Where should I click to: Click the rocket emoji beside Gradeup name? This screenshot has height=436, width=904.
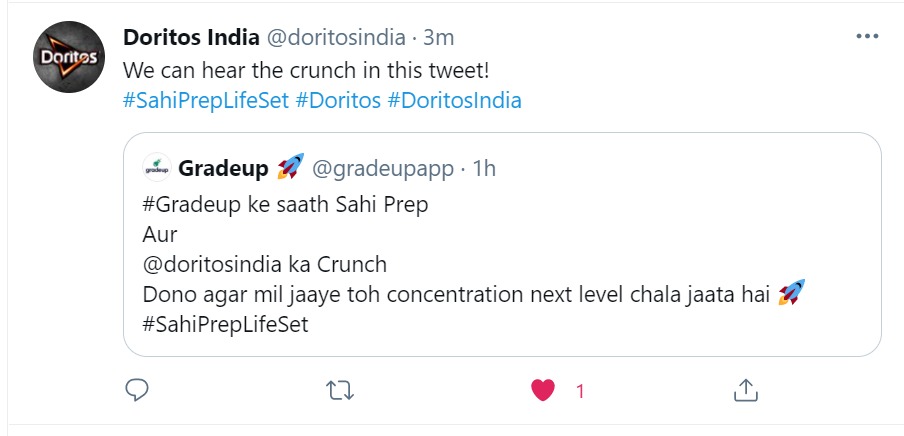tap(290, 168)
